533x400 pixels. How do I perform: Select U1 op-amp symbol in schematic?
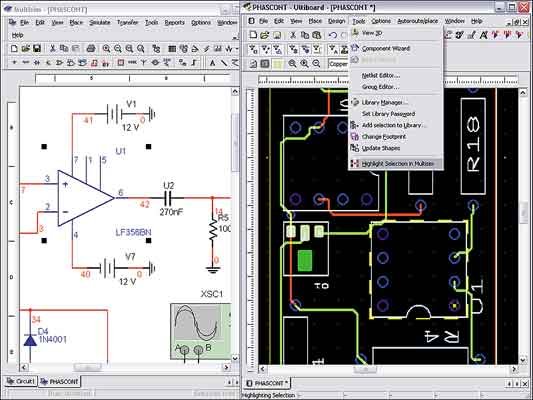pyautogui.click(x=85, y=198)
